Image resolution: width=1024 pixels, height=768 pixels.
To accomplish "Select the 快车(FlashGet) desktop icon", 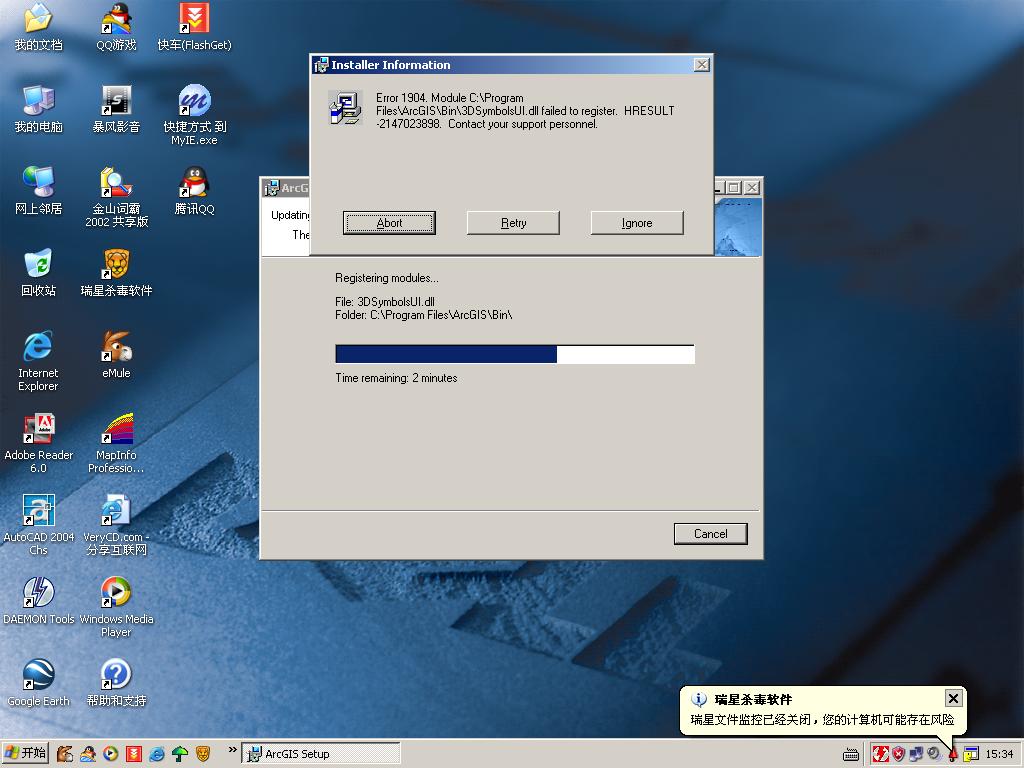I will (195, 27).
